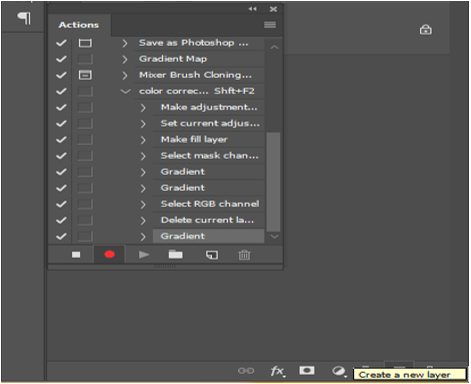Viewport: 471px width, 384px height.
Task: Create a new action set folder
Action: pyautogui.click(x=175, y=255)
